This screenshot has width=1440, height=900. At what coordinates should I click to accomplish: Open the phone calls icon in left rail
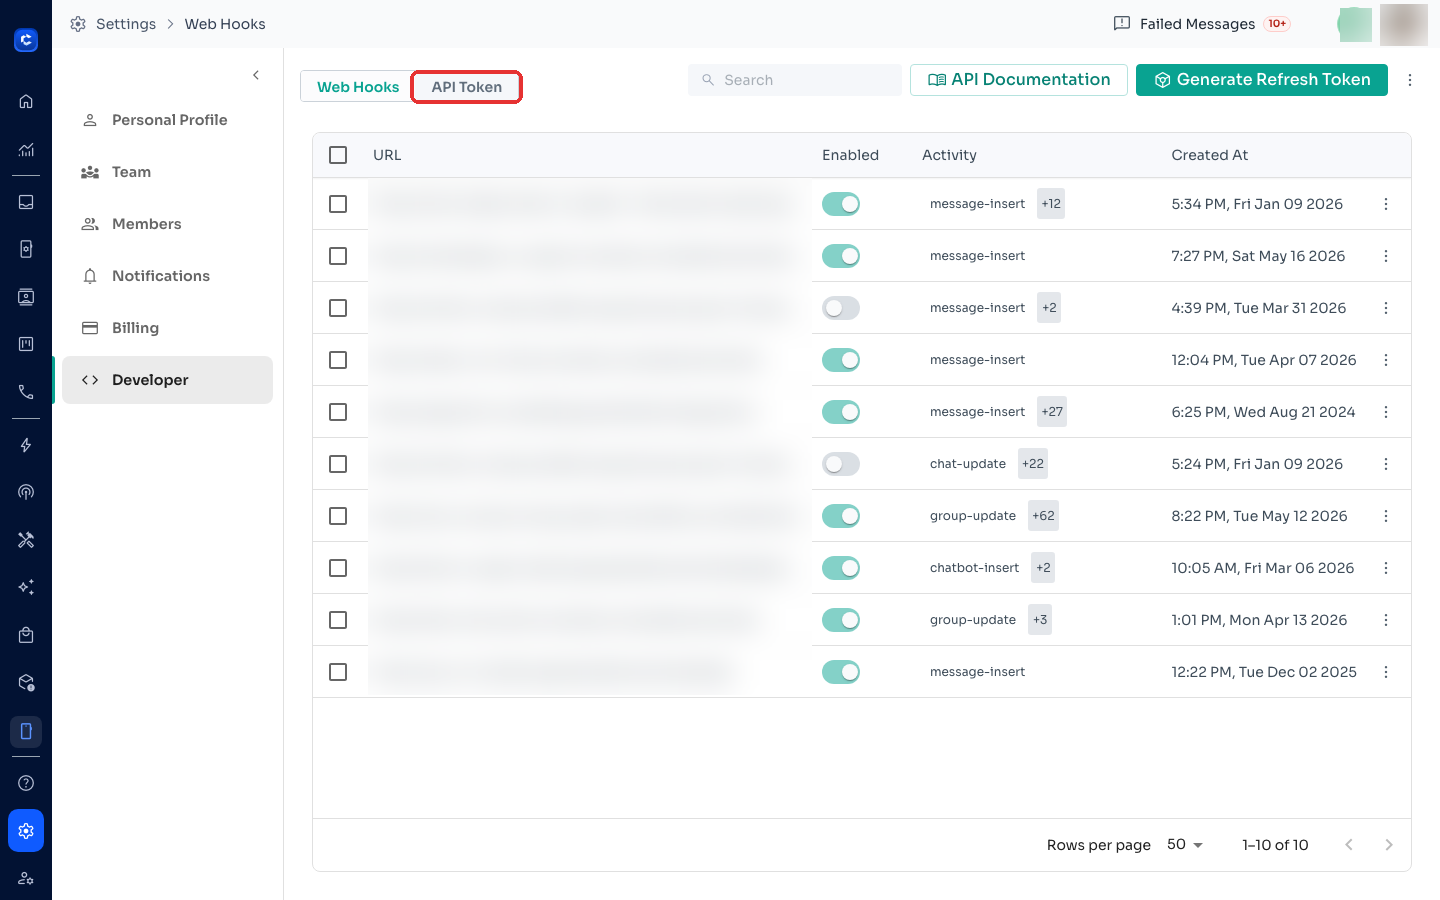[x=26, y=392]
